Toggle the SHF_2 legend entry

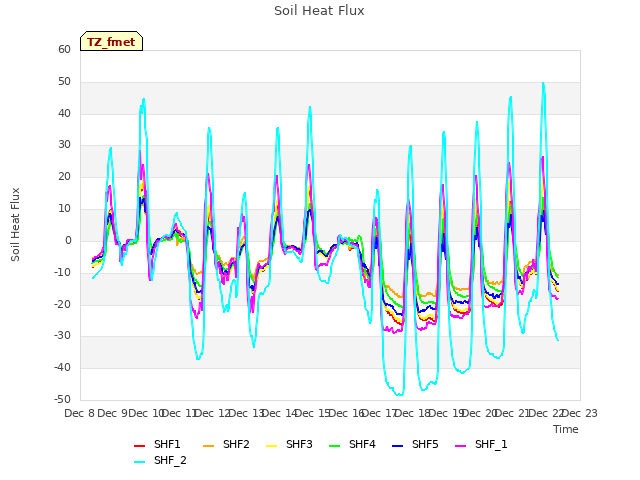click(x=160, y=460)
